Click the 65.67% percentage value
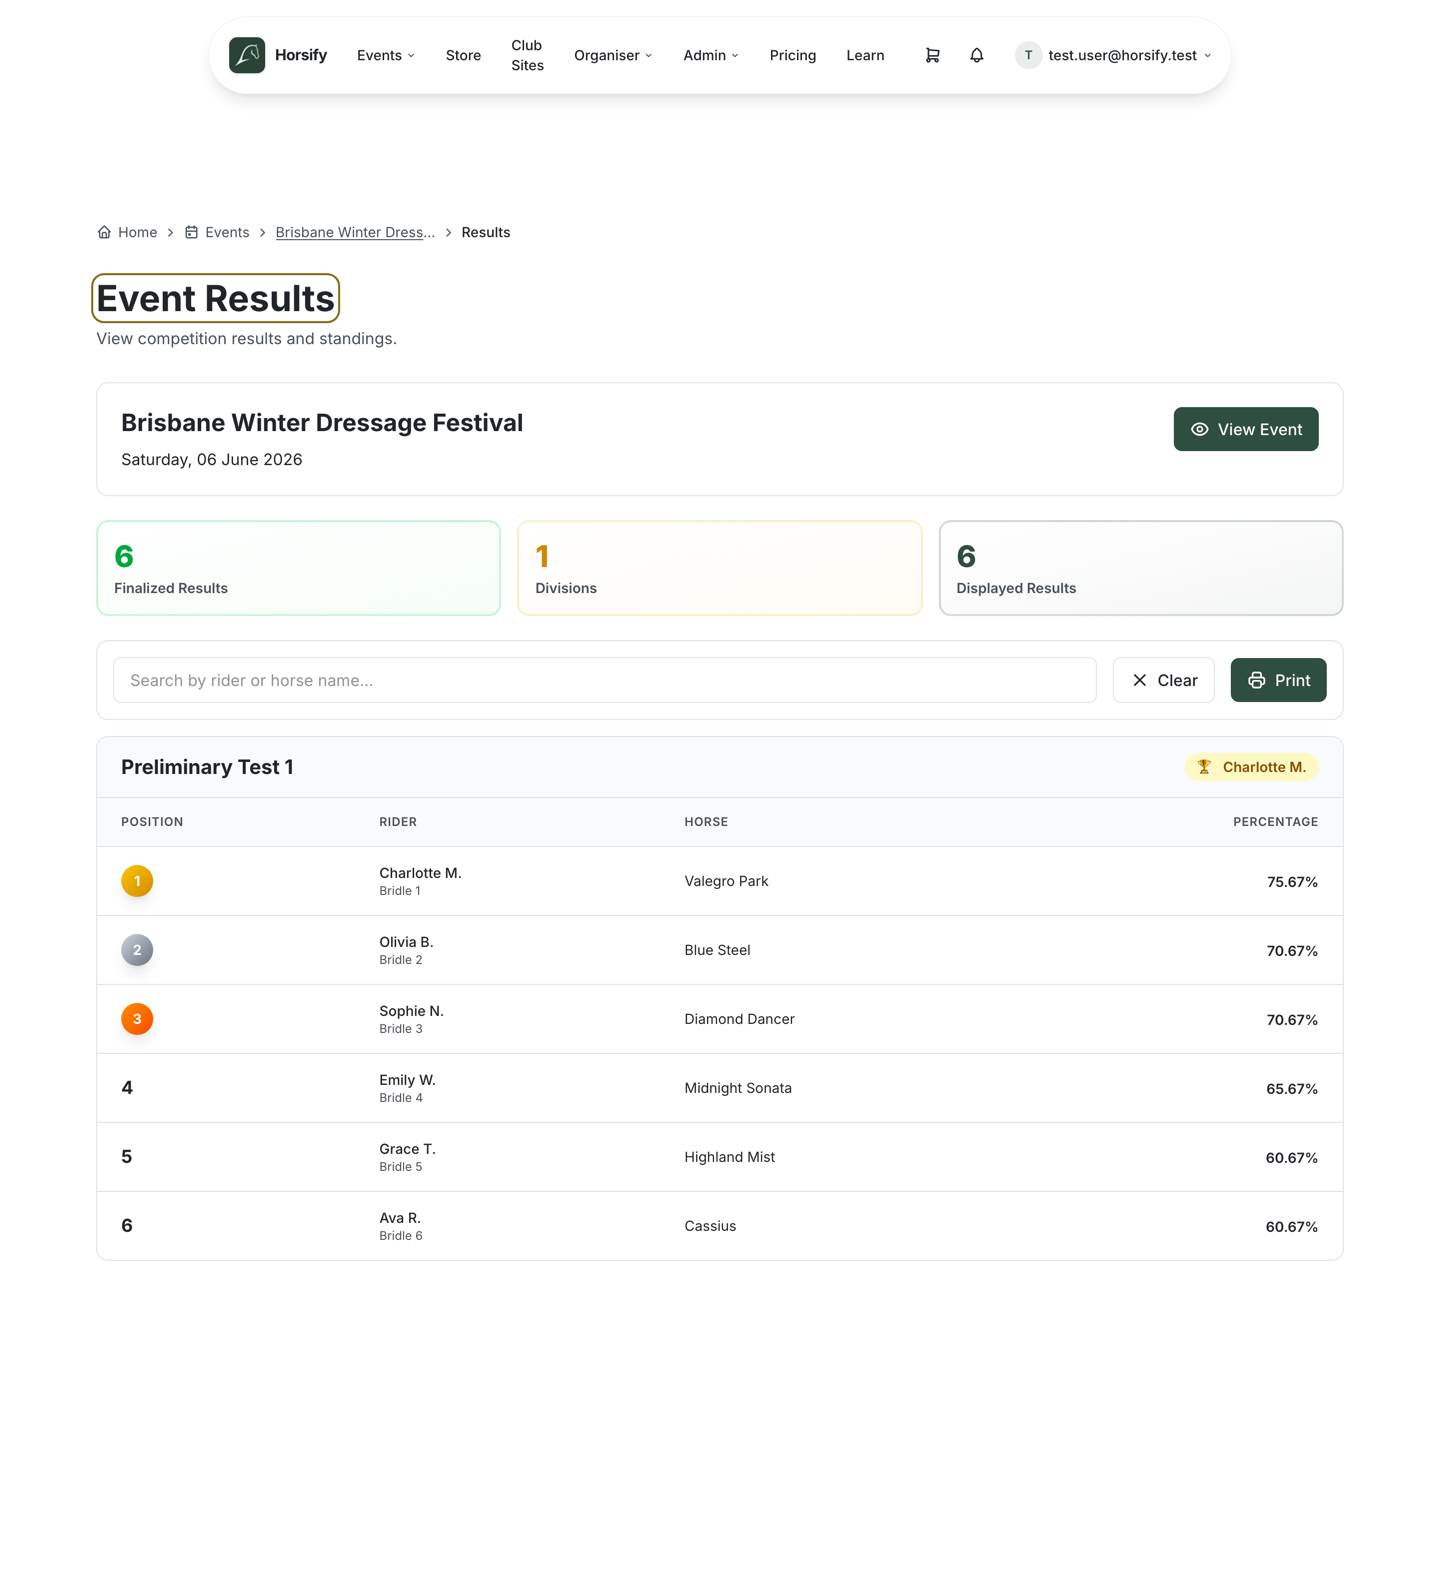The image size is (1440, 1592). 1292,1089
